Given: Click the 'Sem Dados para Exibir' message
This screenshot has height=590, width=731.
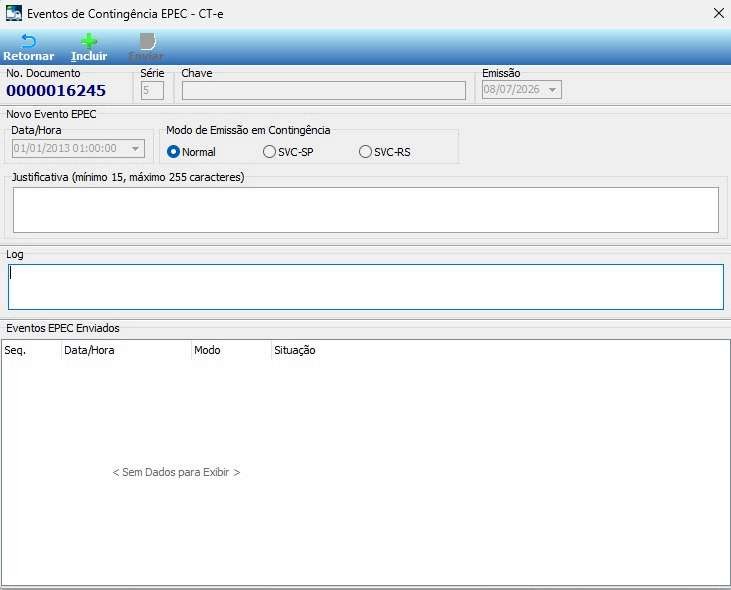Looking at the screenshot, I should point(176,472).
